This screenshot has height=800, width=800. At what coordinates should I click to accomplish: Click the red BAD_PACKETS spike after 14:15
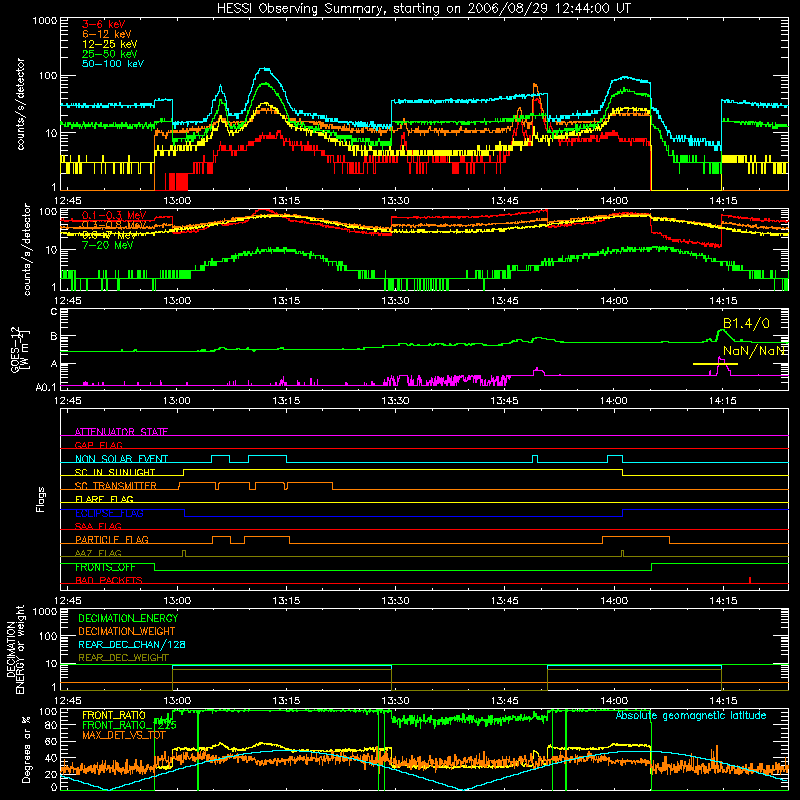(x=749, y=580)
